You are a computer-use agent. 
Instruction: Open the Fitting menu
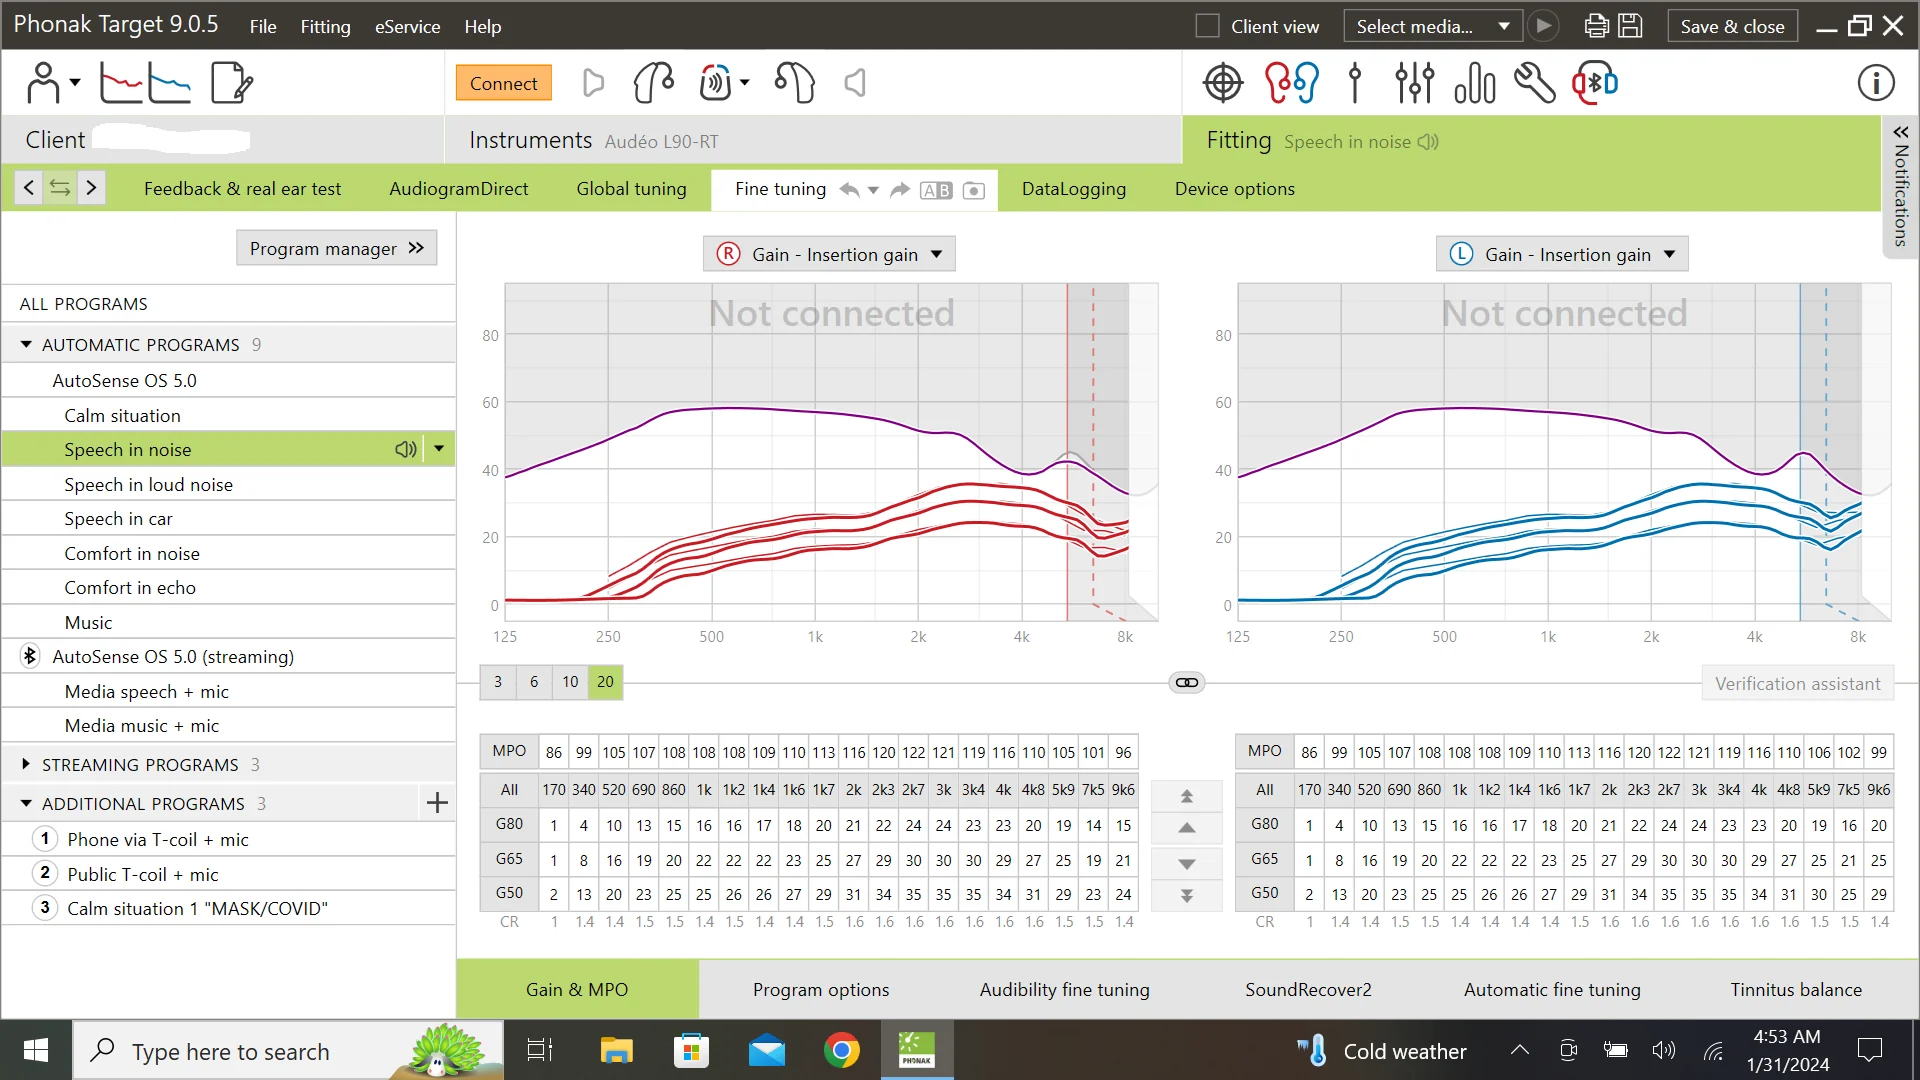pyautogui.click(x=325, y=26)
